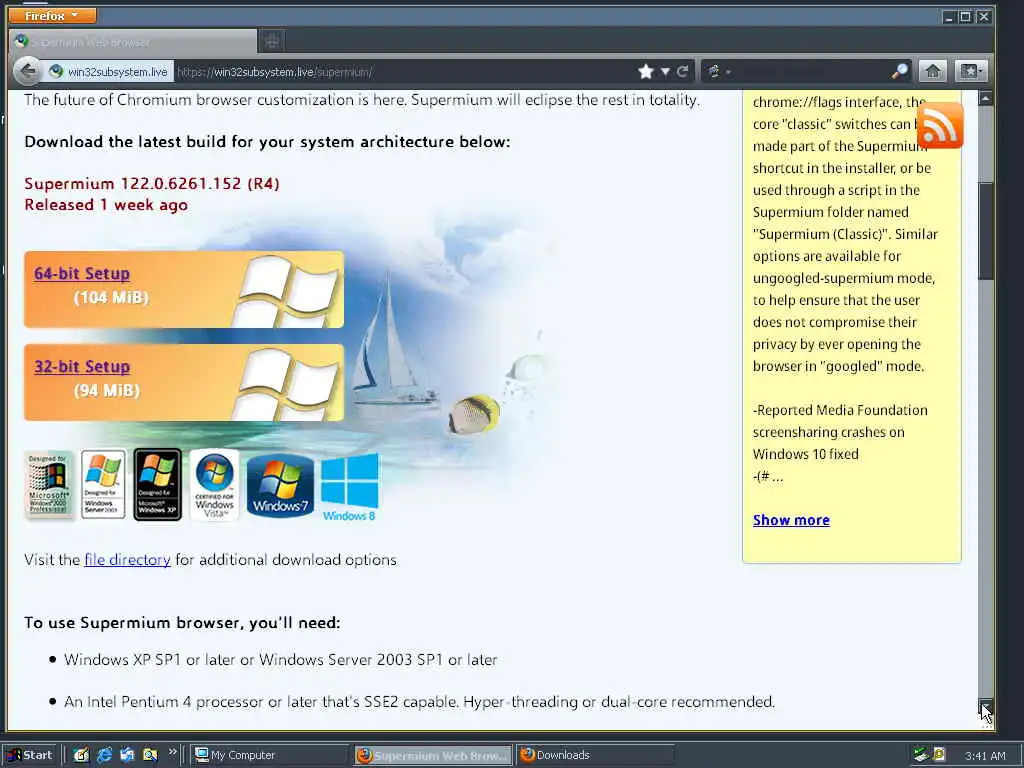The image size is (1024, 768).
Task: Click the network tray icon
Action: (921, 755)
